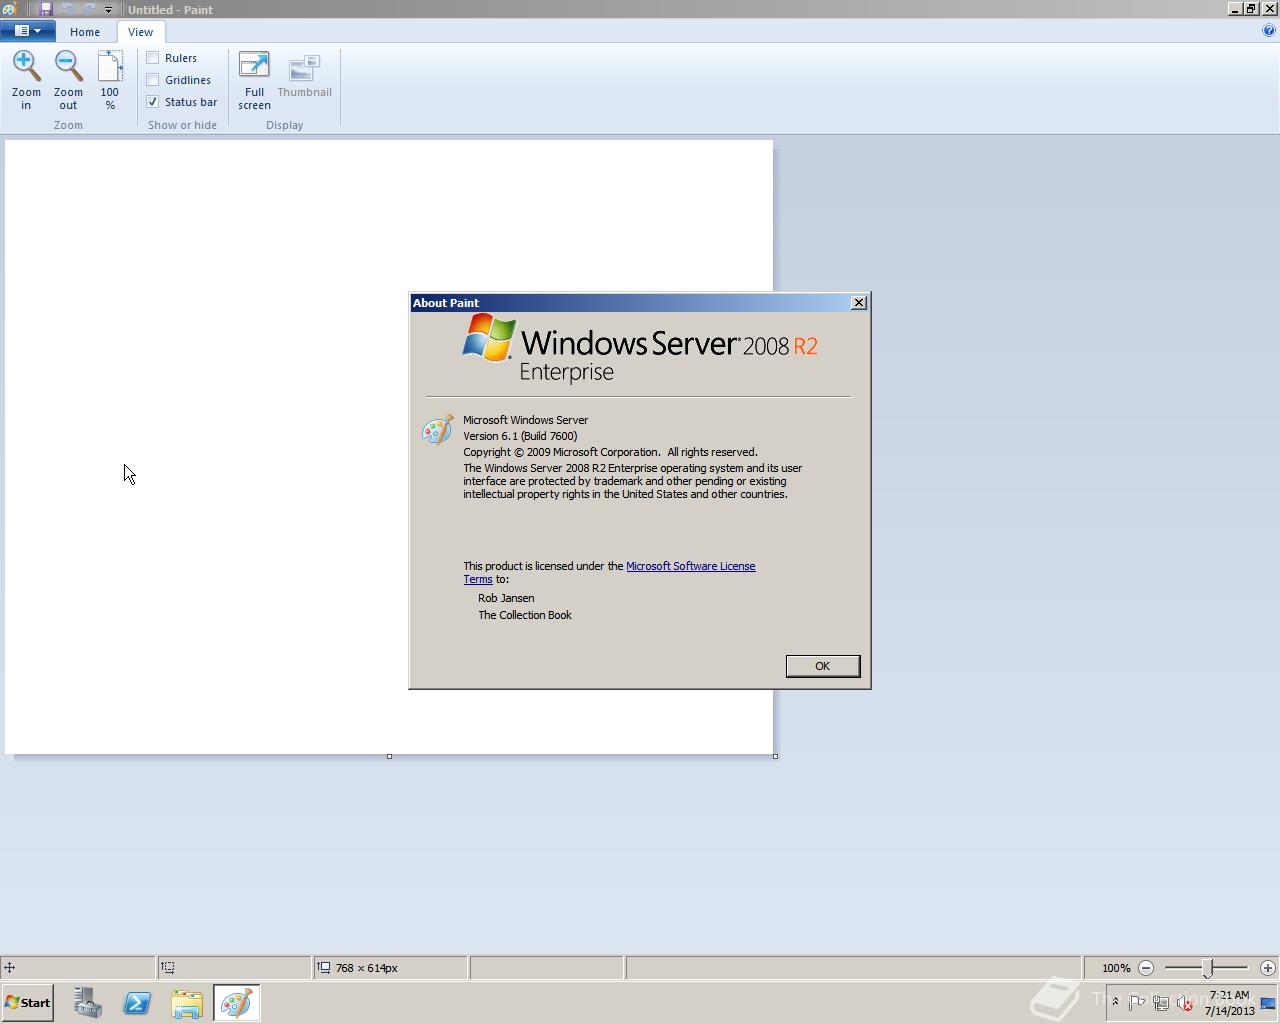This screenshot has height=1024, width=1280.
Task: Open Server Manager from taskbar
Action: tap(87, 1003)
